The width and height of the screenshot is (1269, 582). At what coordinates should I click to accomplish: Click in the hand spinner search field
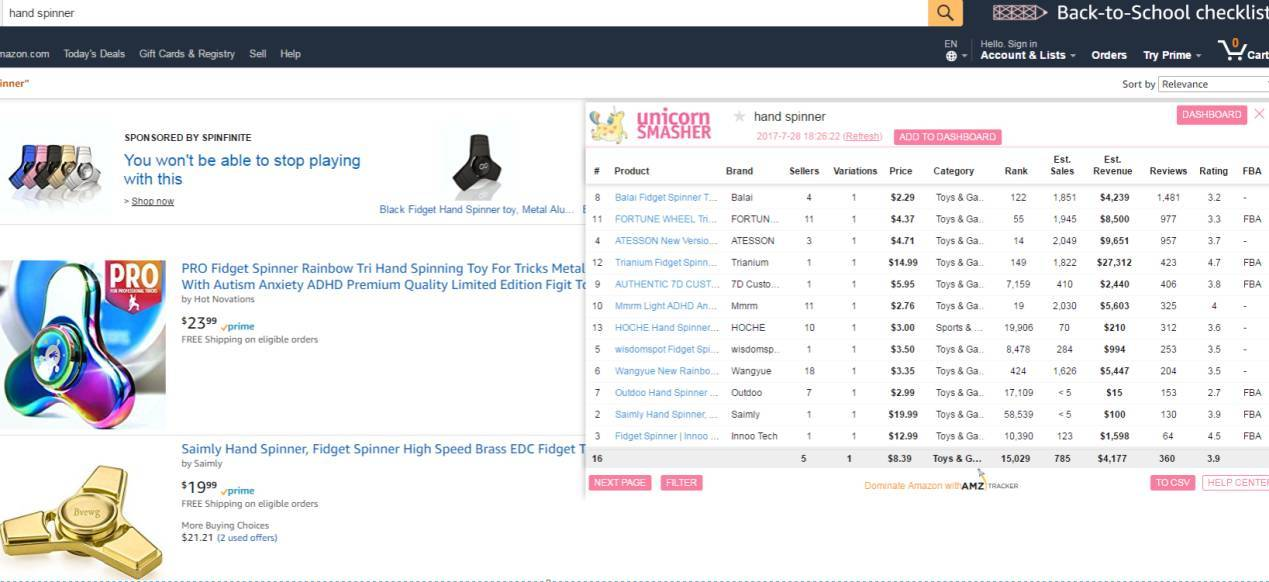click(464, 13)
